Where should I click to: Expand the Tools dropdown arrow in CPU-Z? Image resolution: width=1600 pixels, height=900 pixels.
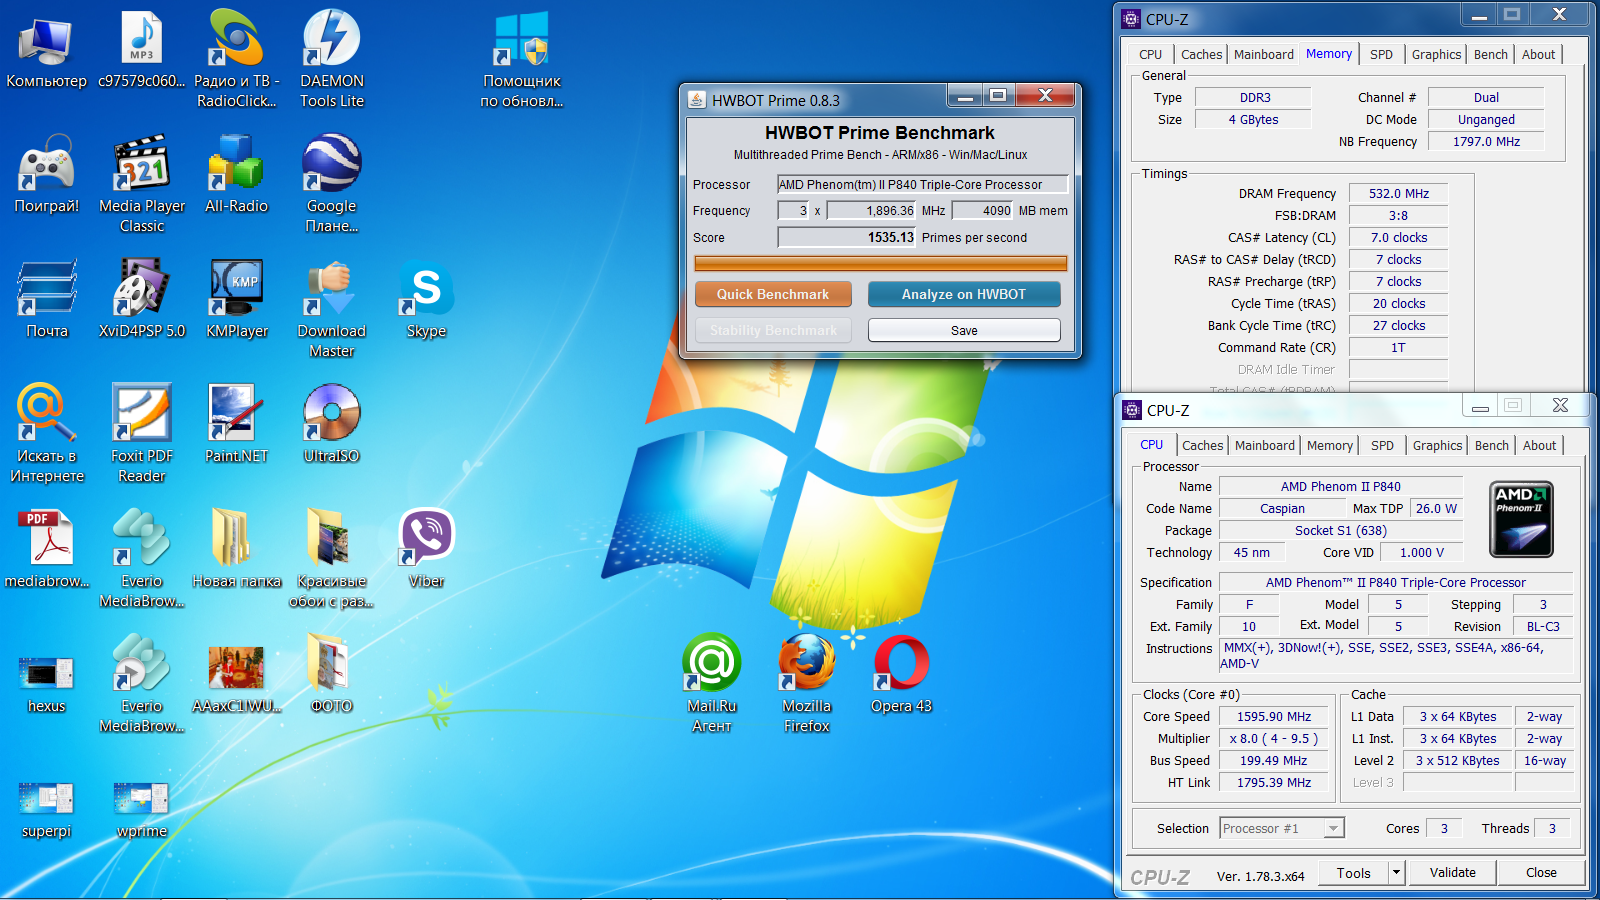1396,873
